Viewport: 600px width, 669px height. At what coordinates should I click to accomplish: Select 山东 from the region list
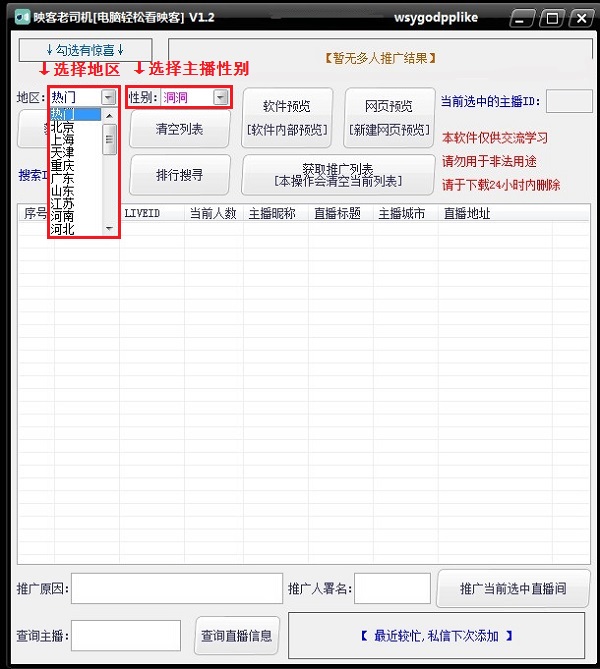76,191
